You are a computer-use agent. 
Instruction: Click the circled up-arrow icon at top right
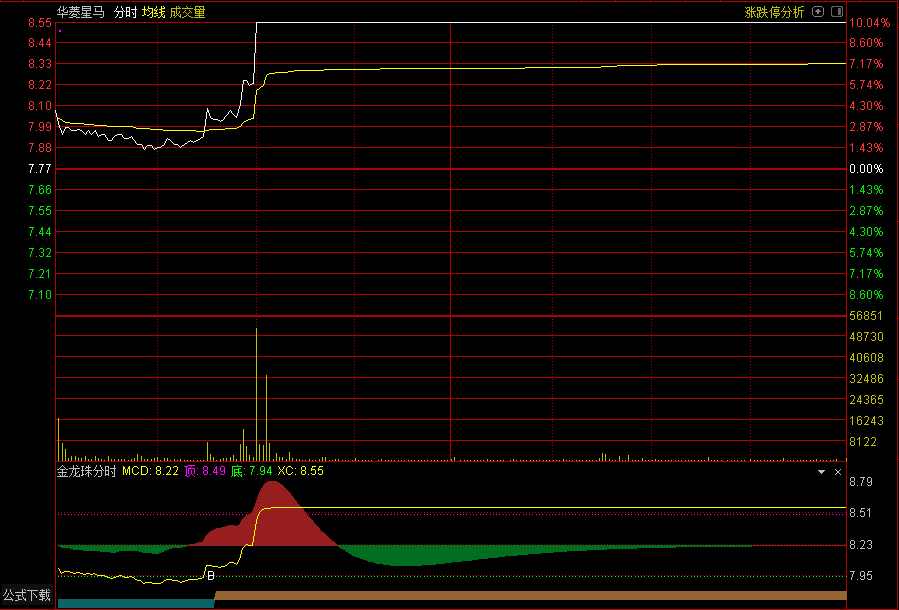coord(818,11)
